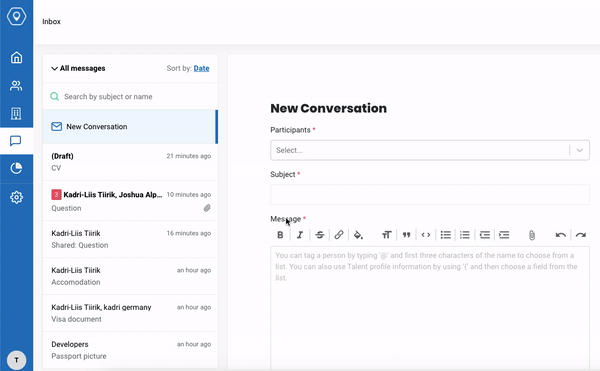Click the Inbox page title

coord(51,21)
